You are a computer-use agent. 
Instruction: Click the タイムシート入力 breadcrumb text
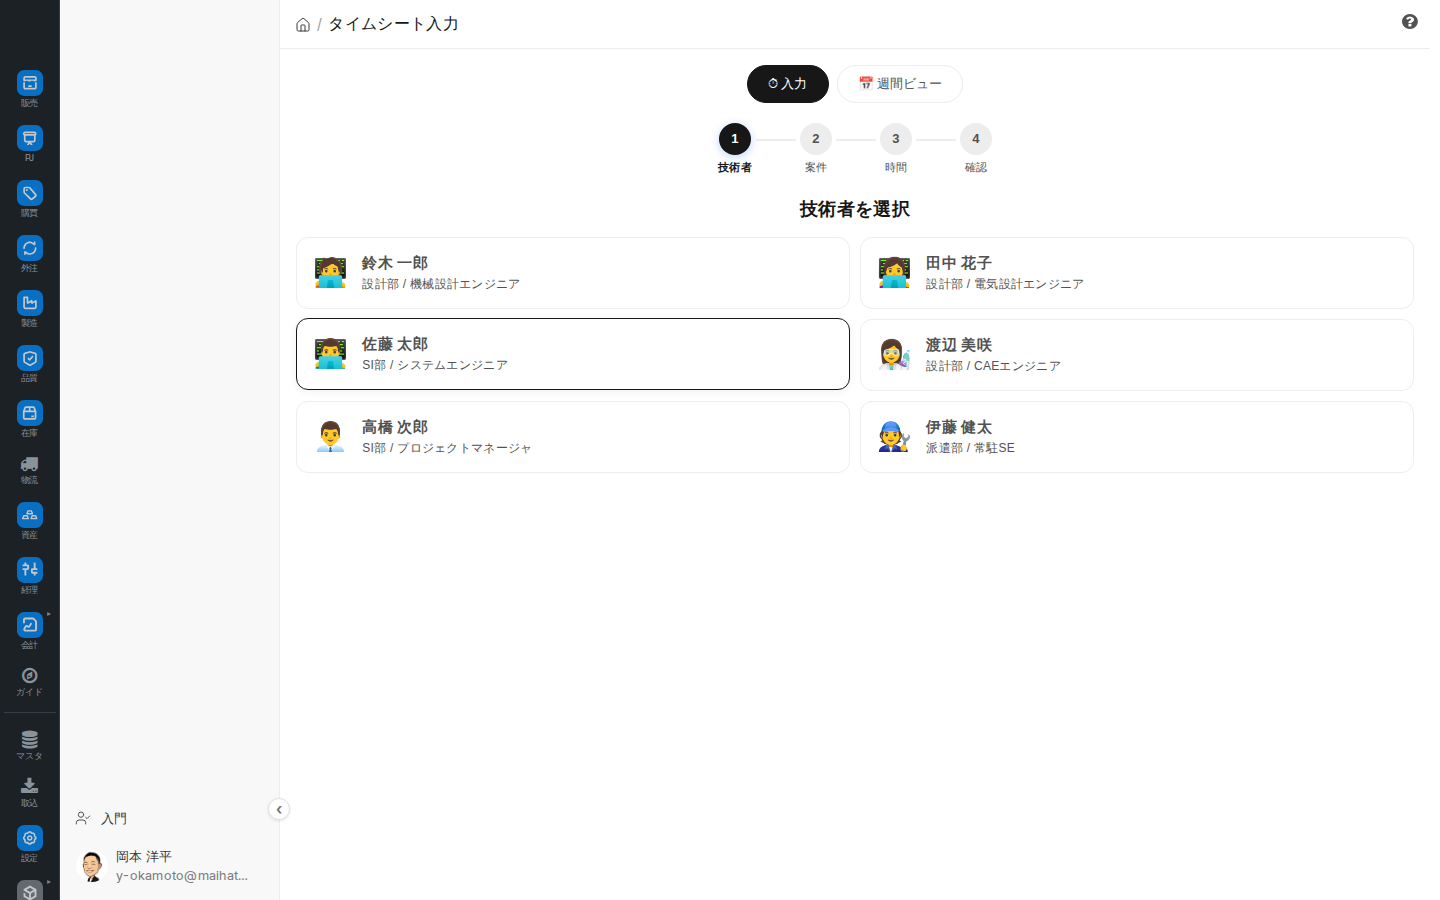(393, 24)
